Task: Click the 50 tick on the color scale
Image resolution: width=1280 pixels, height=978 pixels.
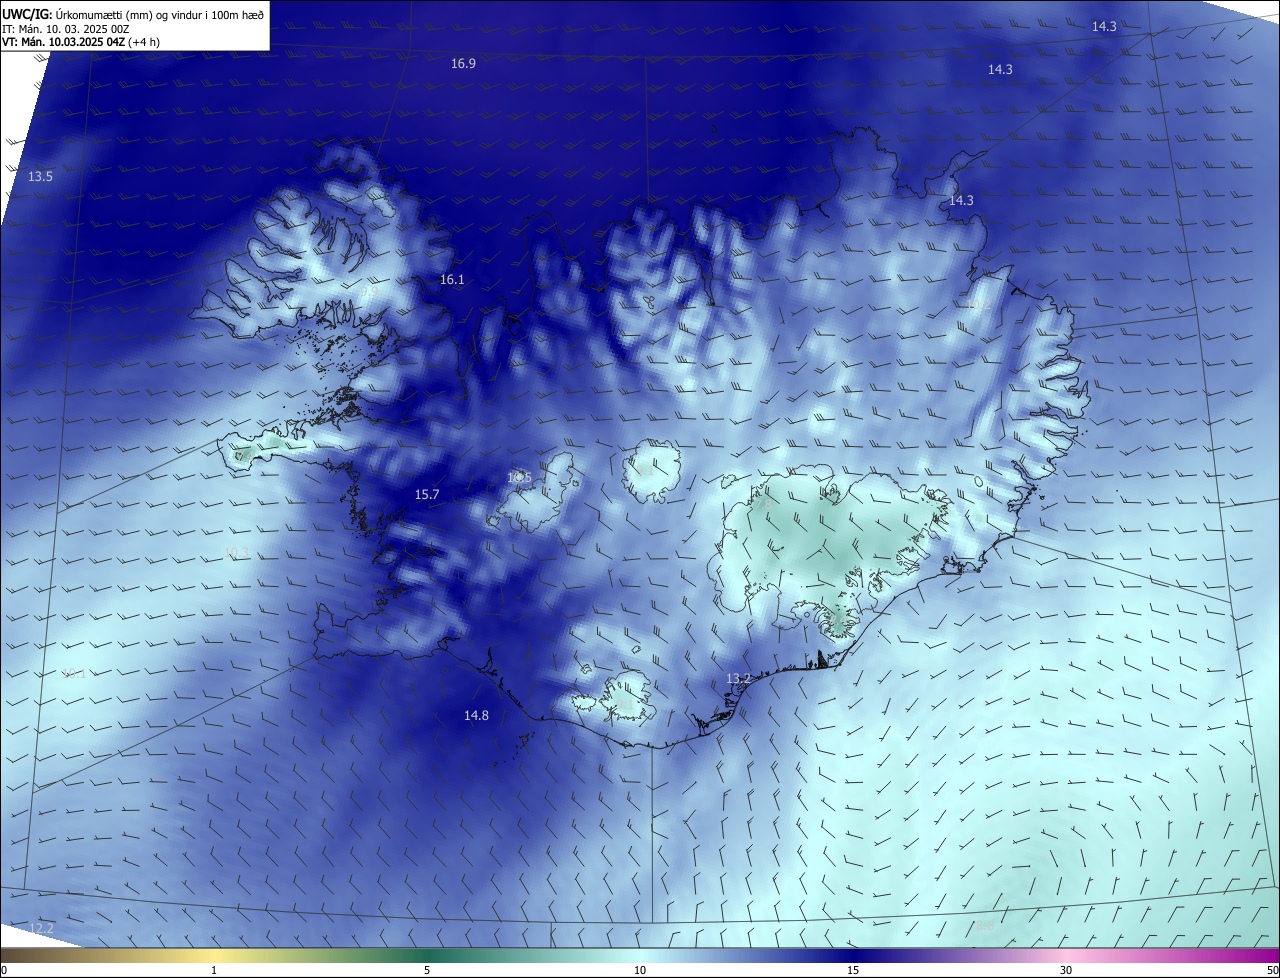Action: tap(1272, 970)
